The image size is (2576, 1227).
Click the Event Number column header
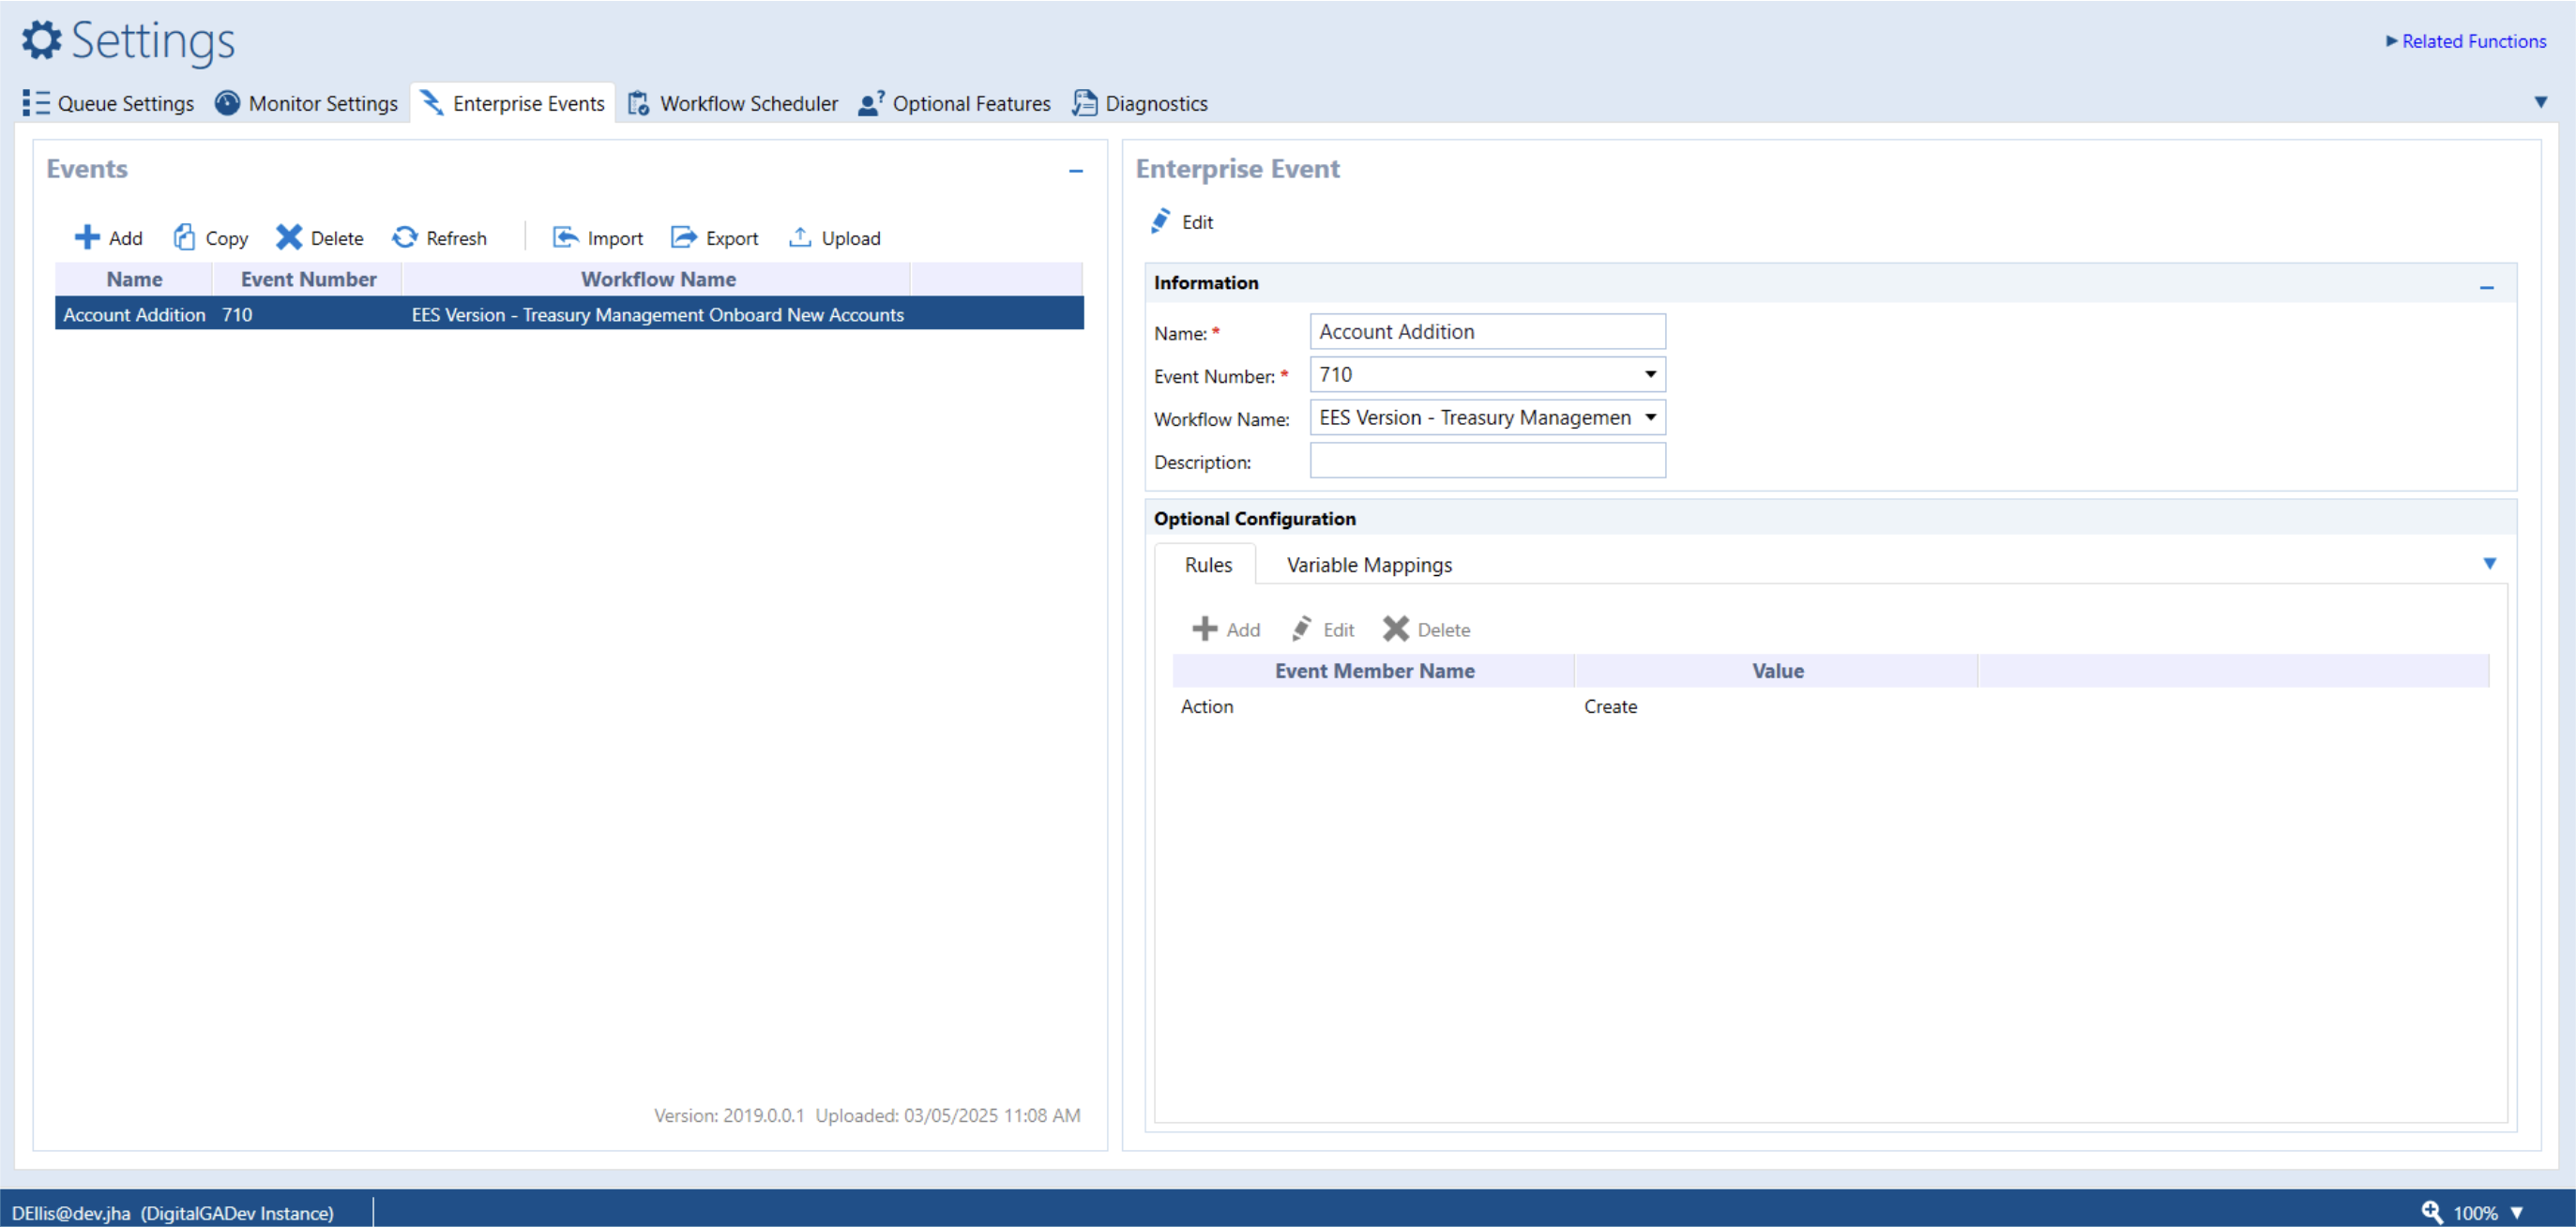(308, 279)
